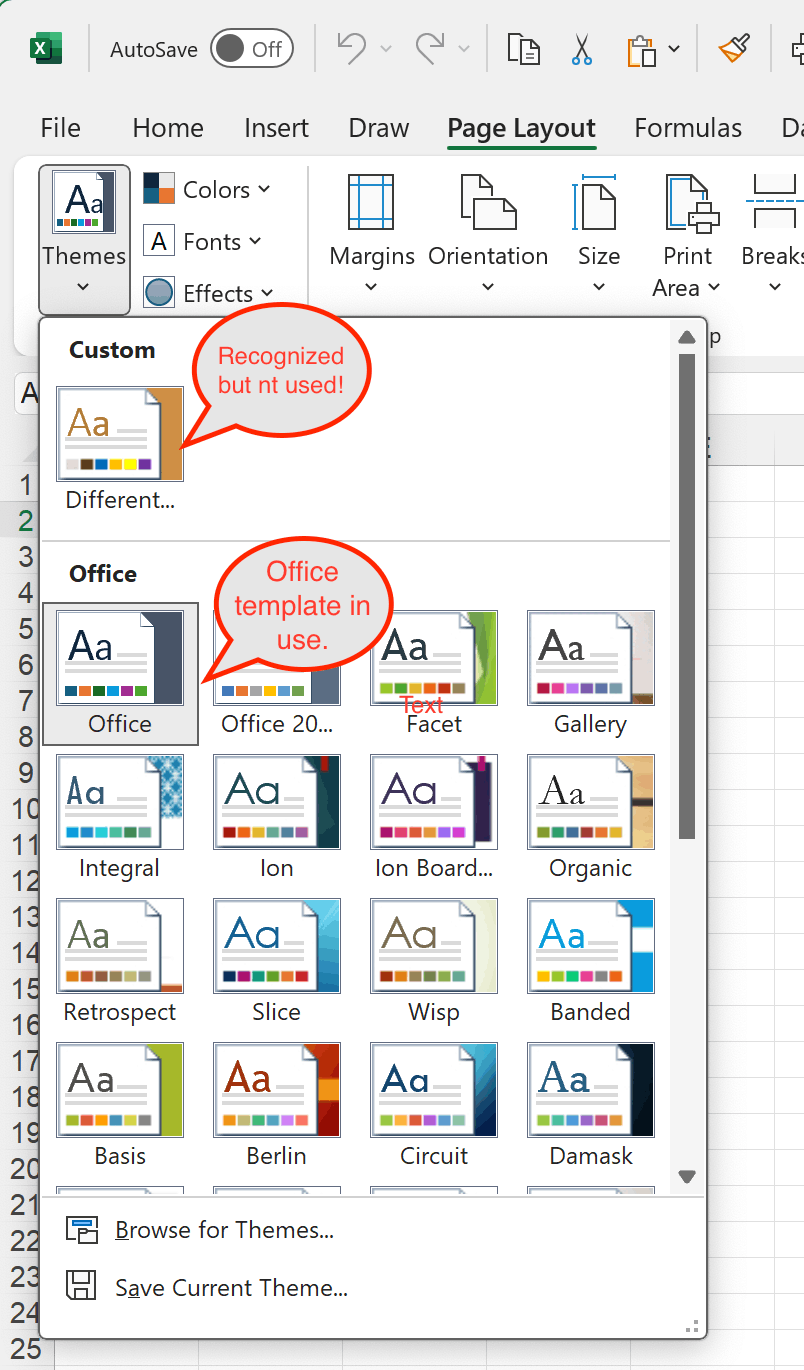Image resolution: width=804 pixels, height=1370 pixels.
Task: Apply the Facet theme
Action: pos(434,674)
